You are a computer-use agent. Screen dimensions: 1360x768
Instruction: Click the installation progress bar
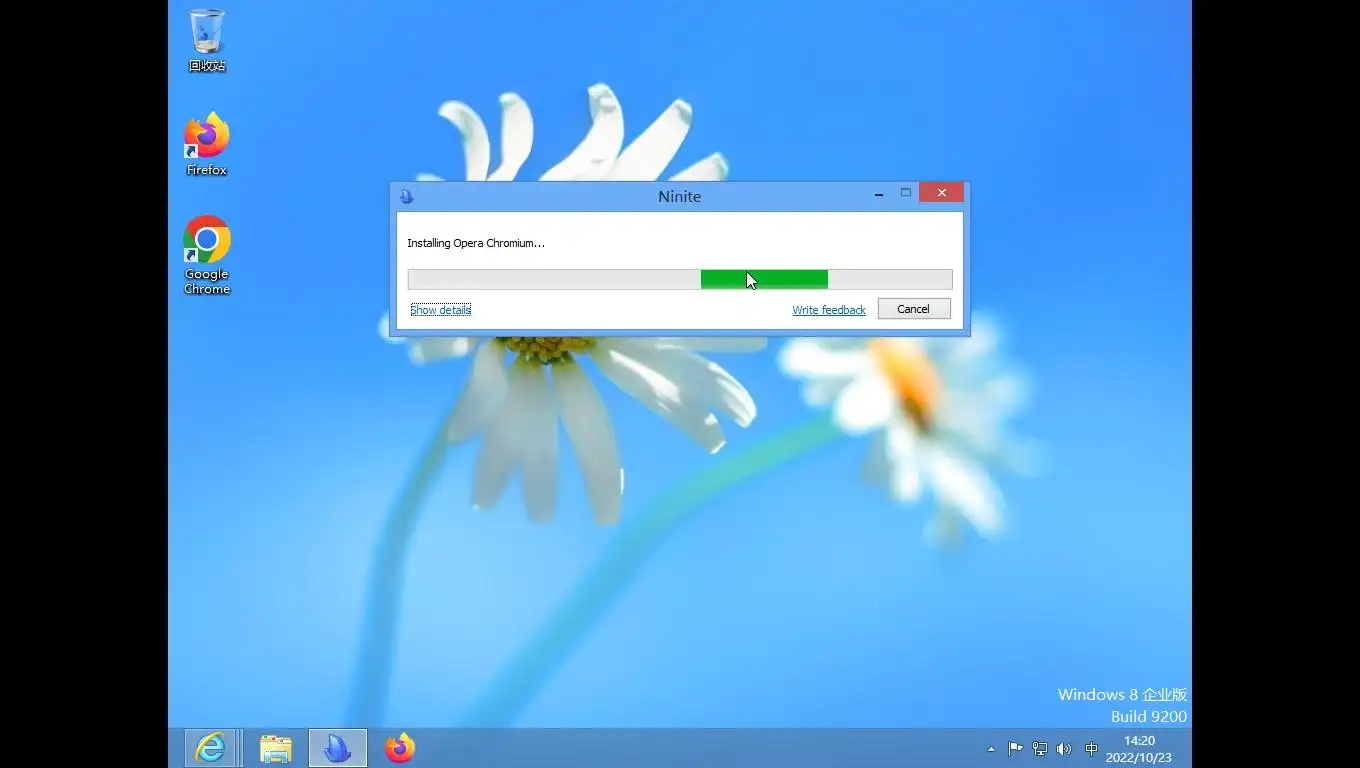tap(680, 280)
